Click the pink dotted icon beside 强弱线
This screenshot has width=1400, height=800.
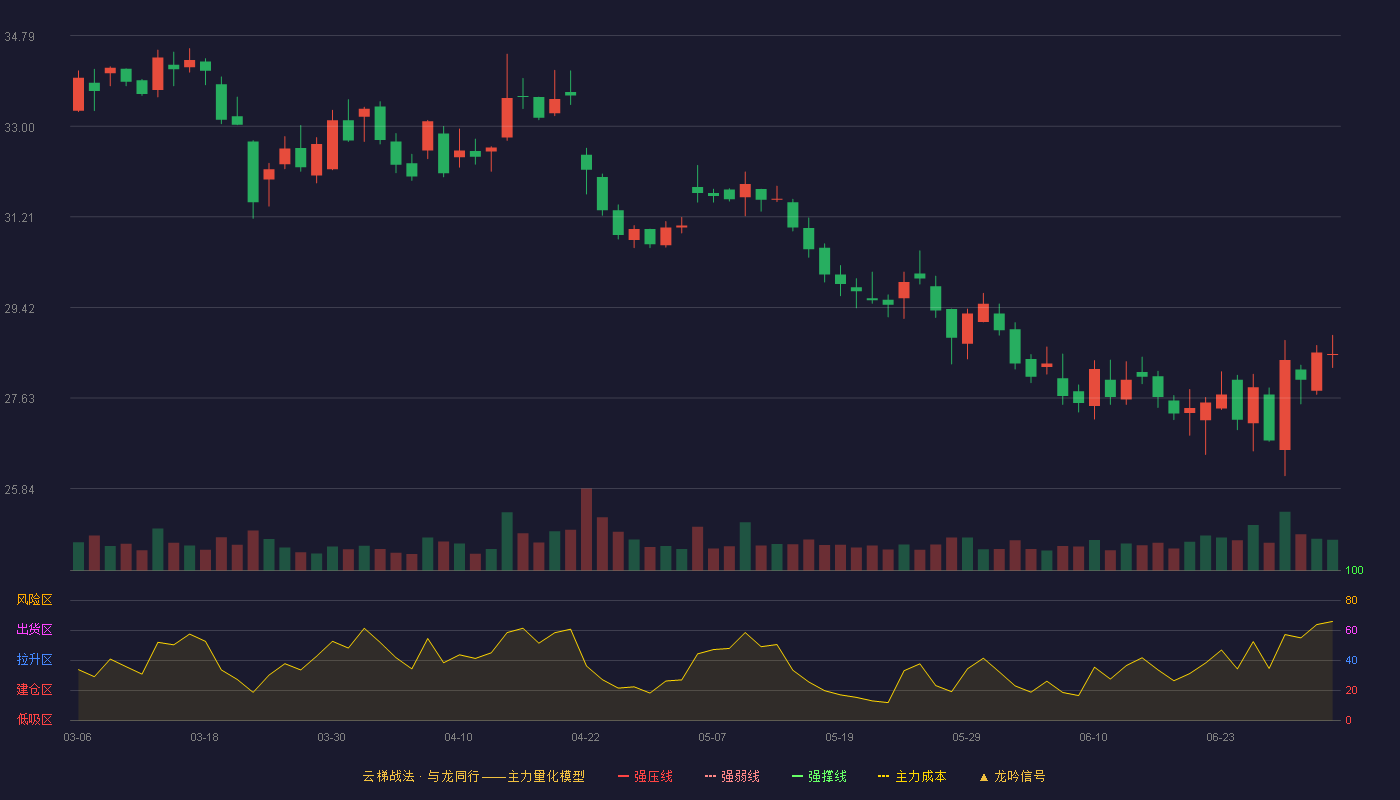click(710, 776)
